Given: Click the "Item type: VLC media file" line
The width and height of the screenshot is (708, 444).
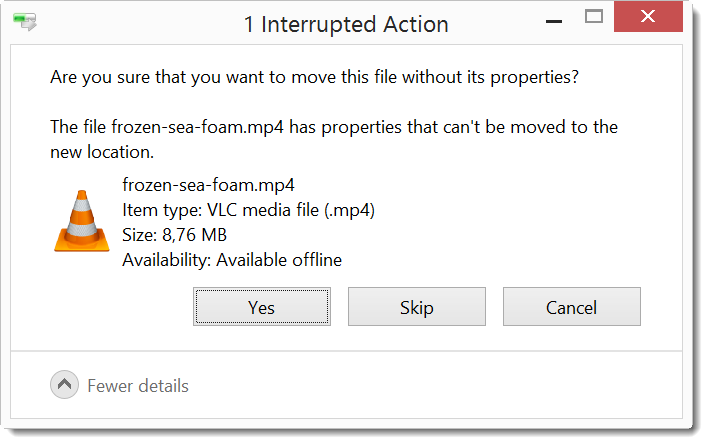Looking at the screenshot, I should coord(248,210).
